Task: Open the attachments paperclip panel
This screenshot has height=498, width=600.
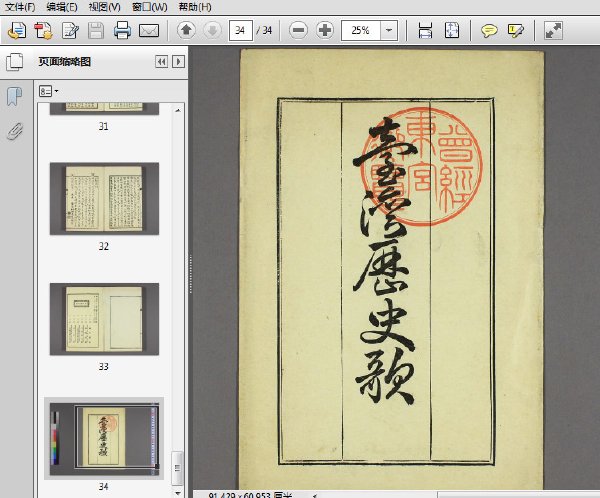Action: 15,131
